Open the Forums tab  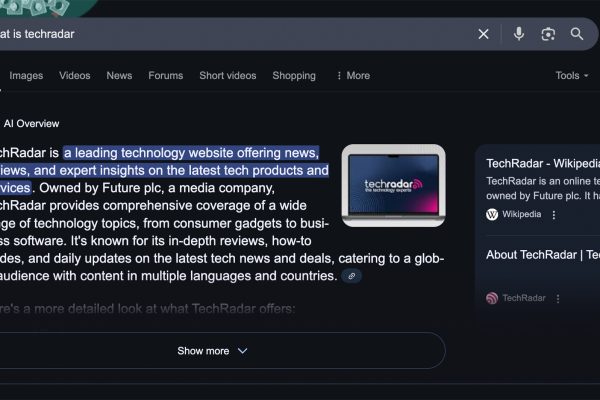pos(166,76)
